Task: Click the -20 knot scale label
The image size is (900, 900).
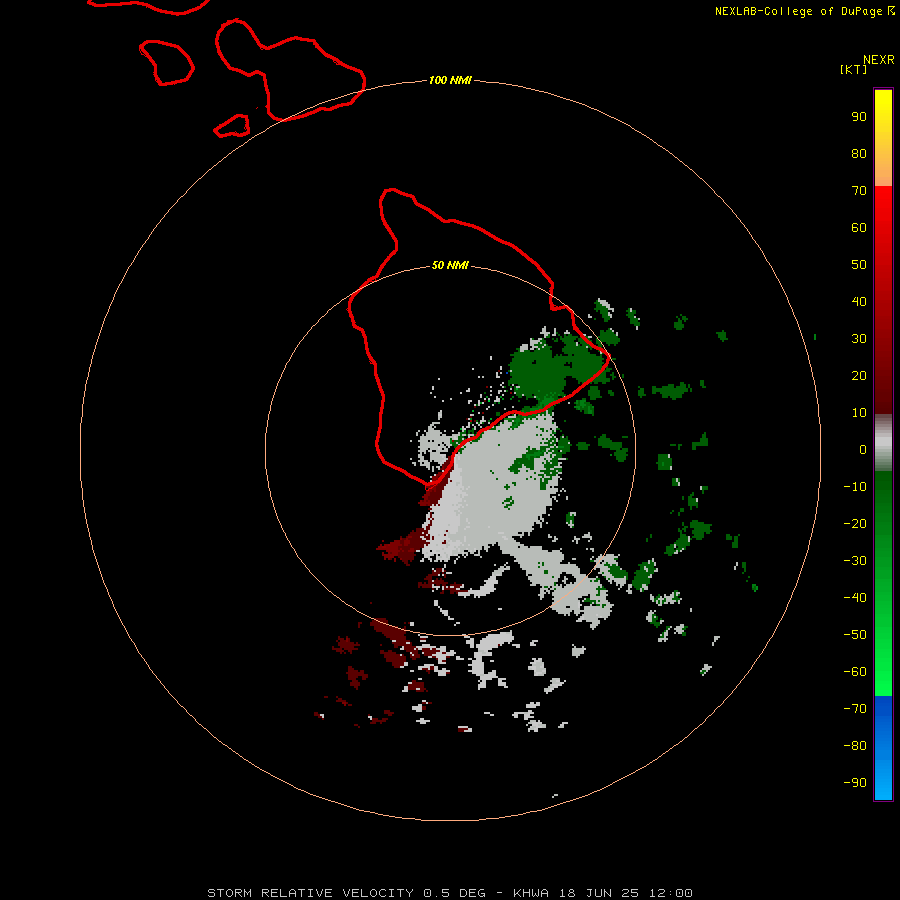Action: [855, 523]
